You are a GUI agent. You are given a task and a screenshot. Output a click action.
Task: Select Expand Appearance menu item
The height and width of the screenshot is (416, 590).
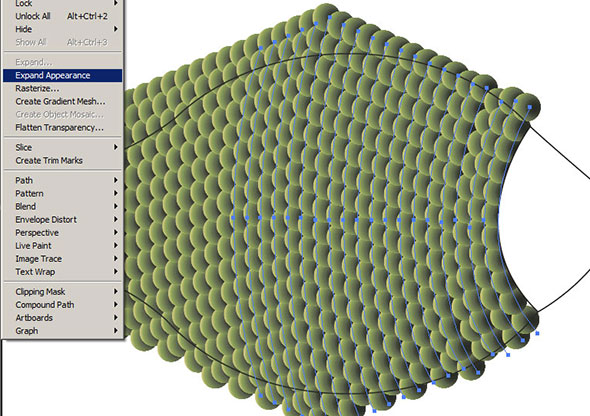[62, 75]
